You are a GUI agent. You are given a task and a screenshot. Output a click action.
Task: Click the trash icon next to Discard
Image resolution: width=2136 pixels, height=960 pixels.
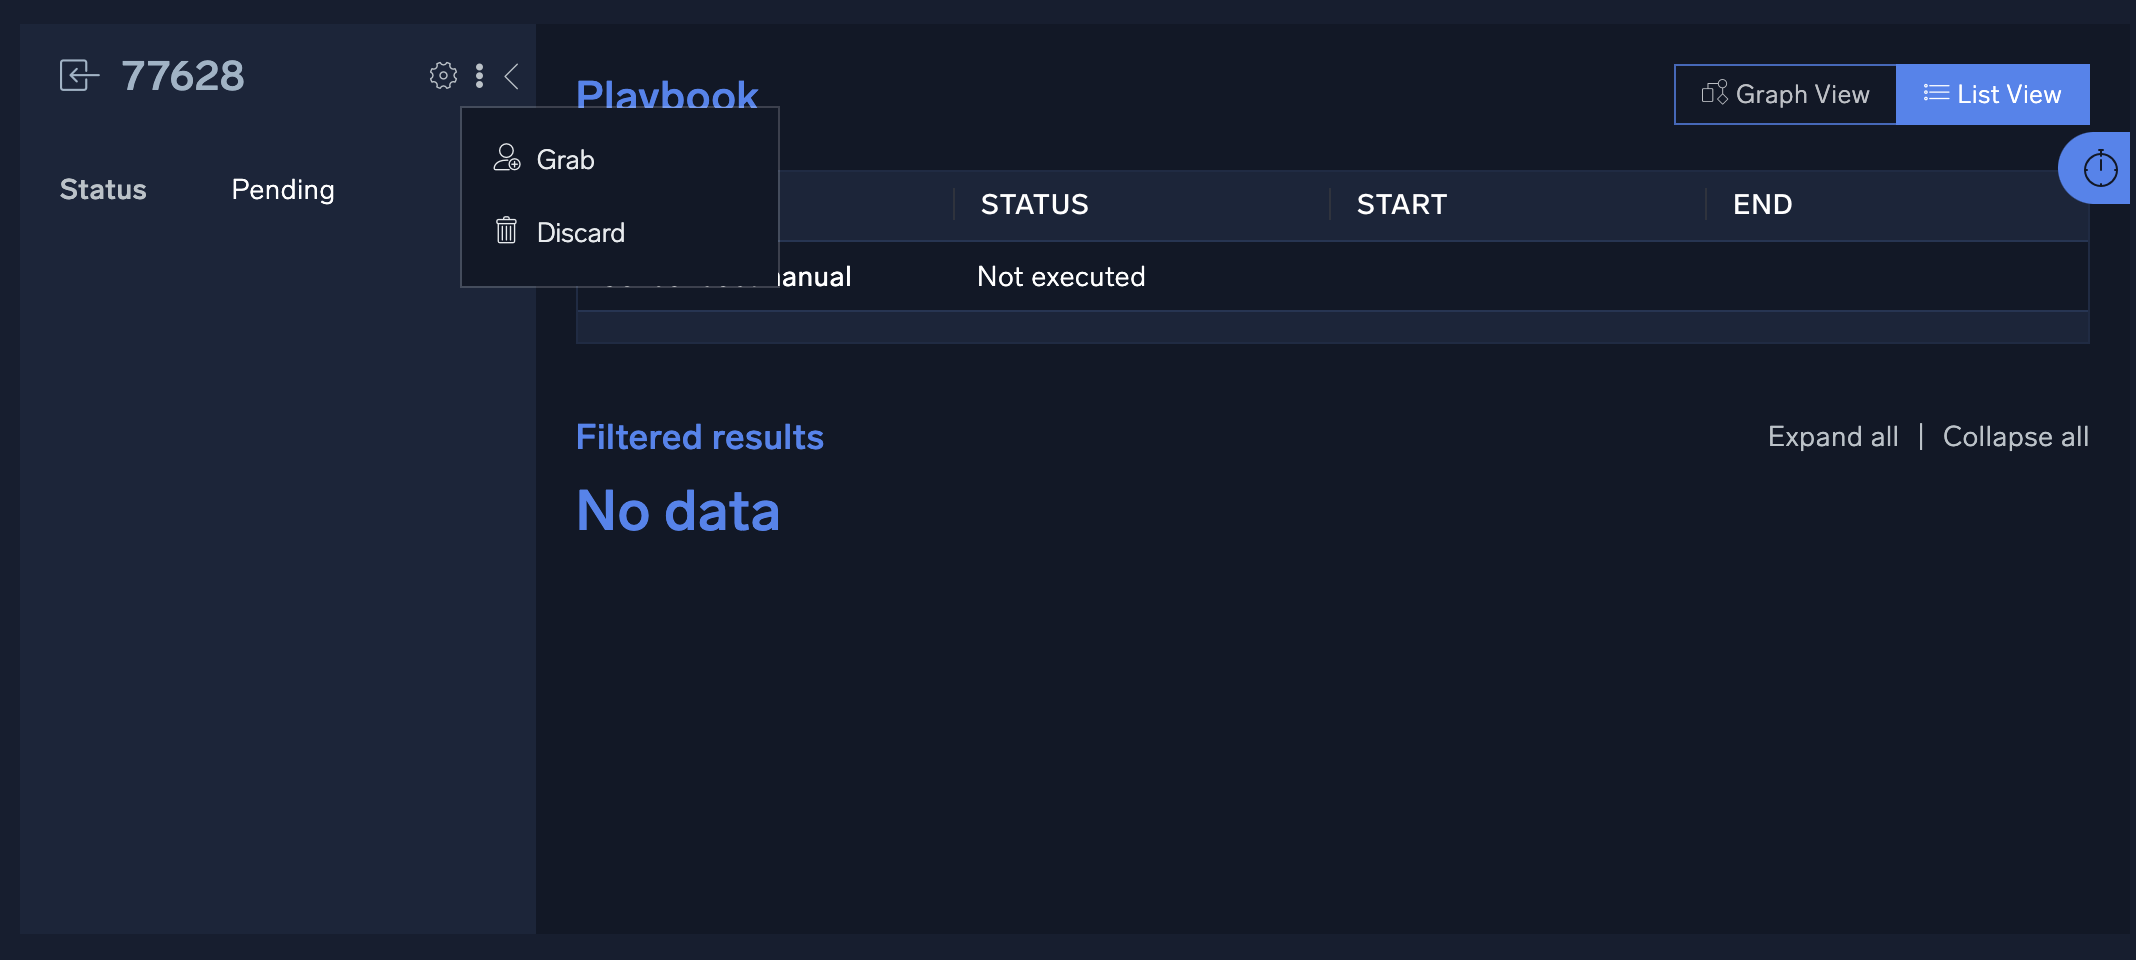click(x=507, y=231)
